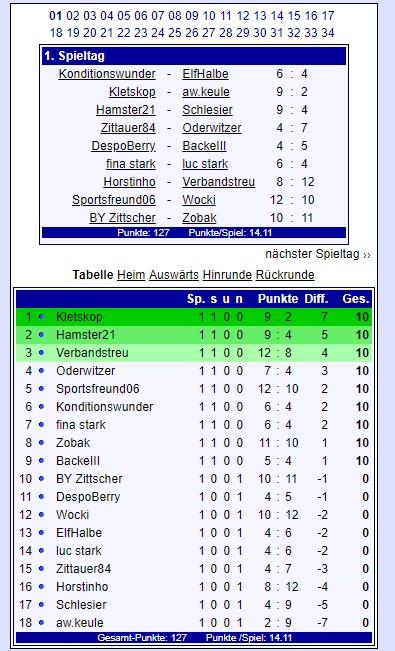
Task: Show the Rückrunde table
Action: click(285, 275)
